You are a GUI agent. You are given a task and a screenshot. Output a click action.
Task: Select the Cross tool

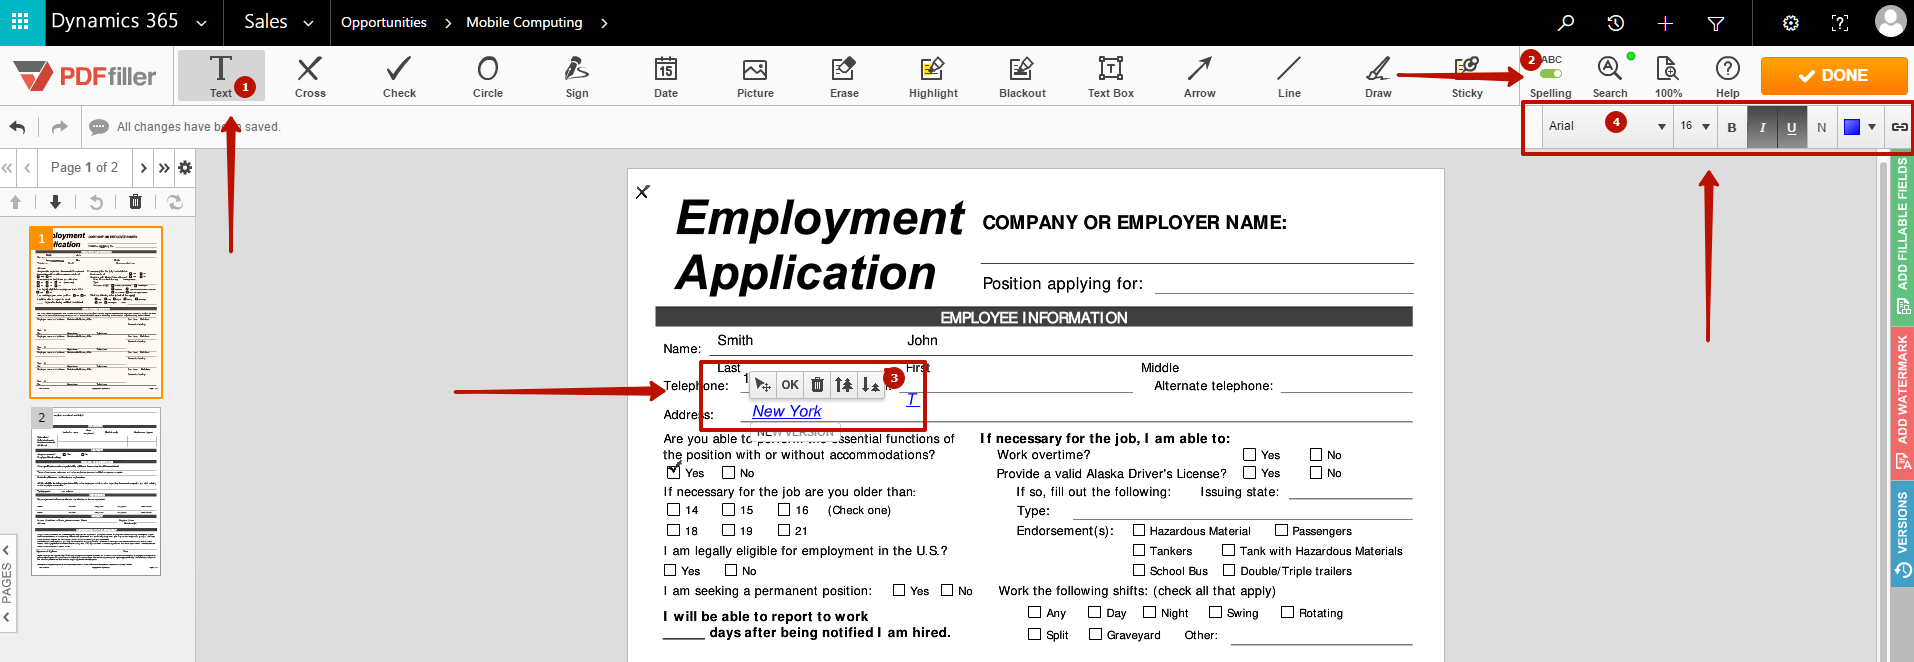coord(310,75)
